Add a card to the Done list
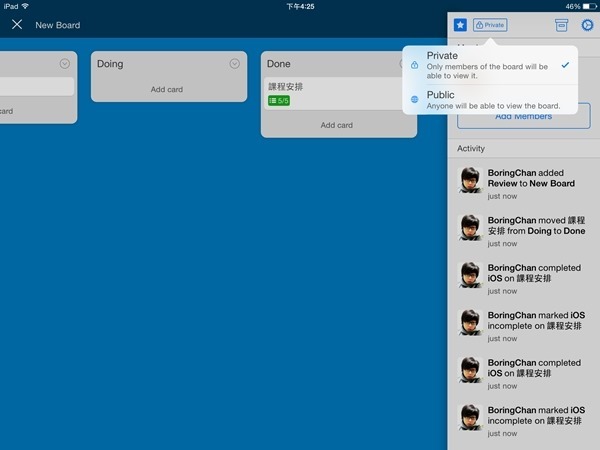 point(337,125)
